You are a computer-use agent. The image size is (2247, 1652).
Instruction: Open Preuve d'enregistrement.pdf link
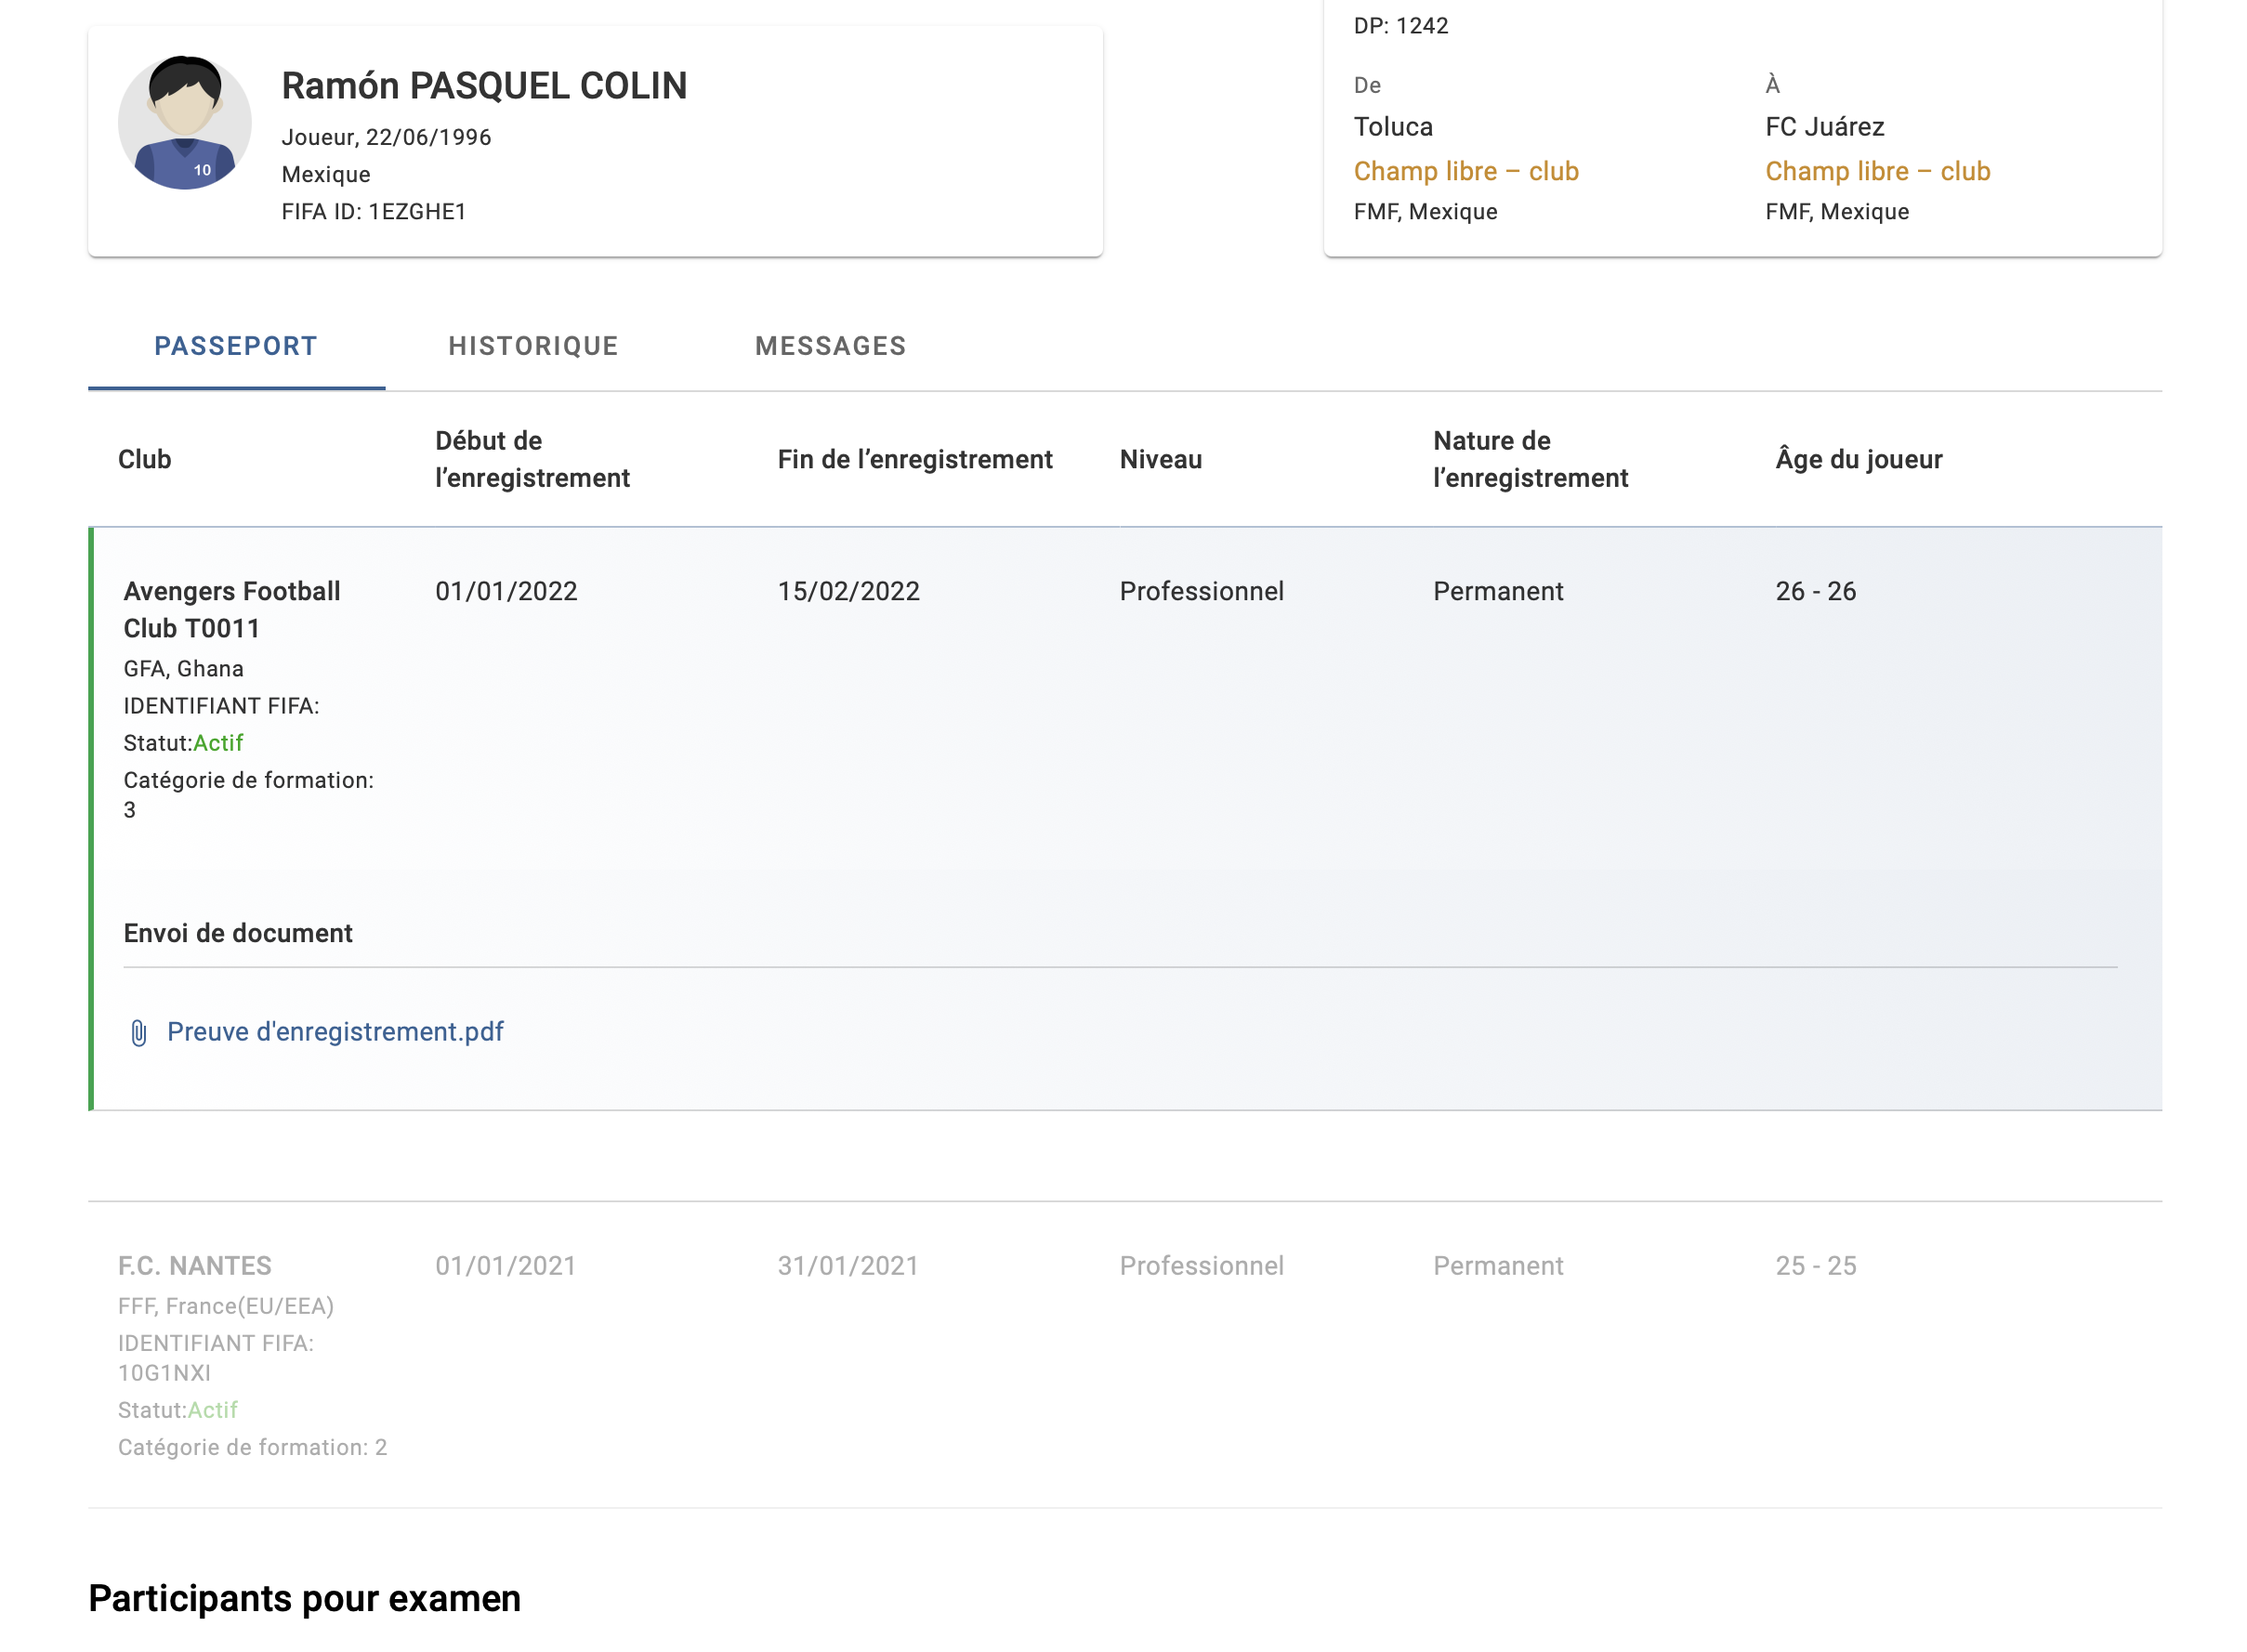coord(335,1031)
